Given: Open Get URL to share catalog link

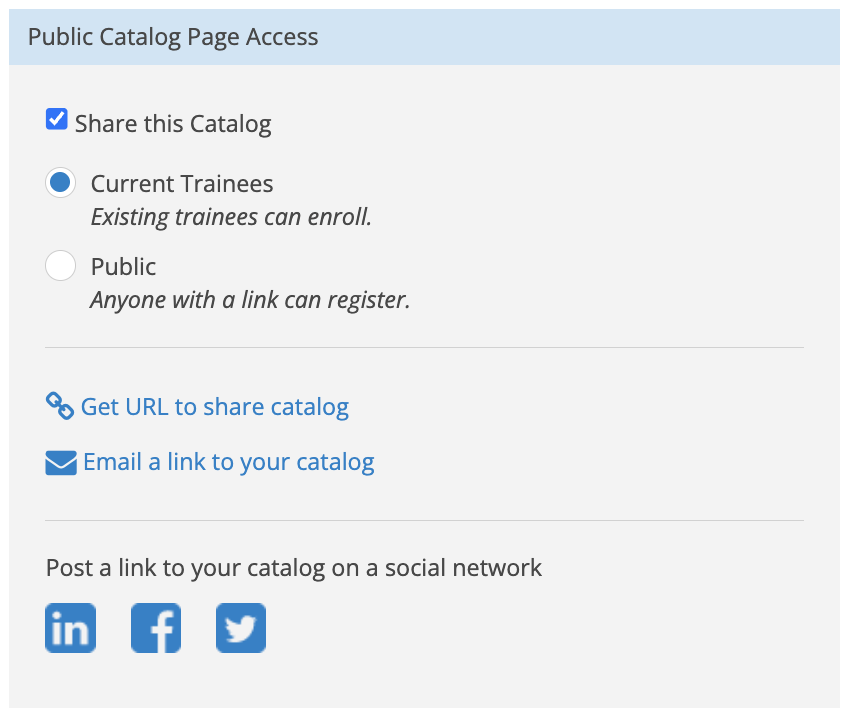Looking at the screenshot, I should [x=215, y=406].
